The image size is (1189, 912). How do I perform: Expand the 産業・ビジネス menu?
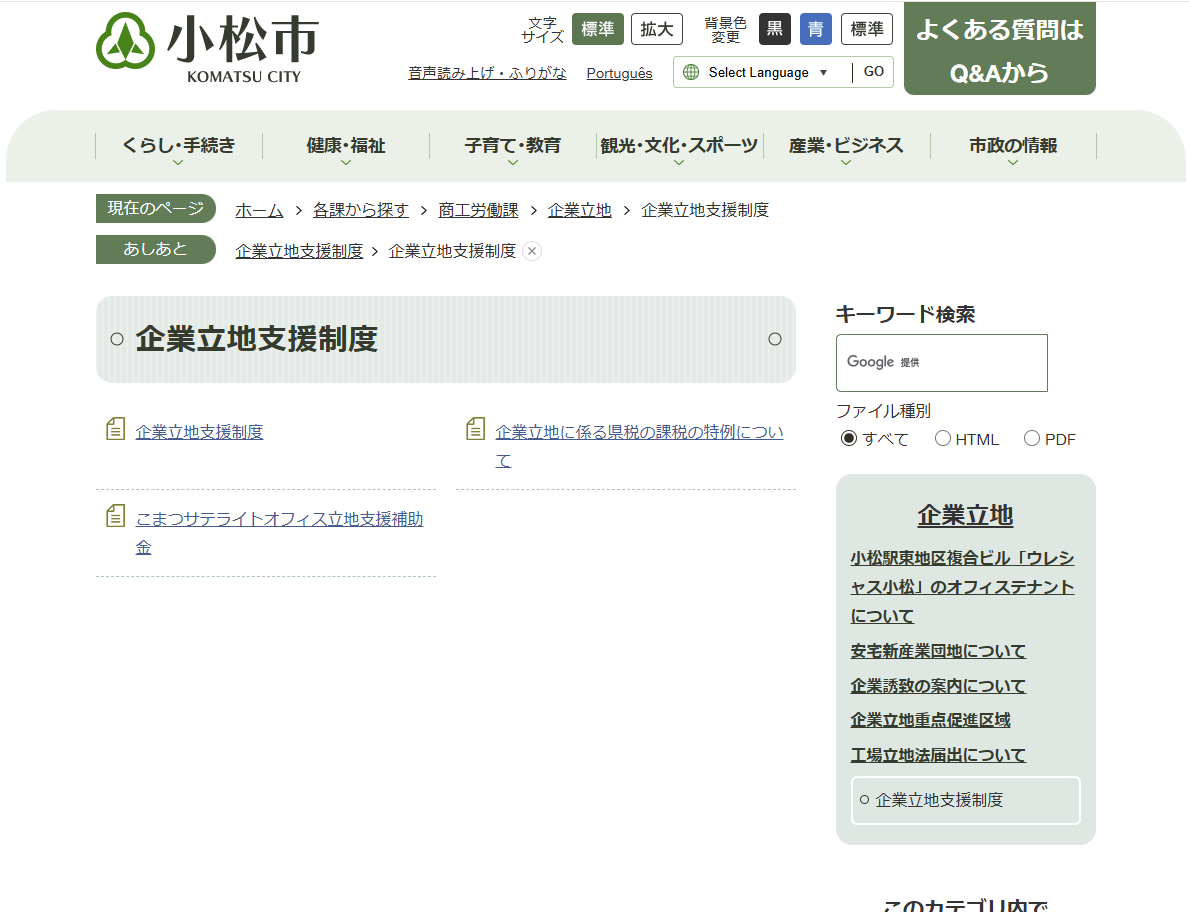click(846, 146)
